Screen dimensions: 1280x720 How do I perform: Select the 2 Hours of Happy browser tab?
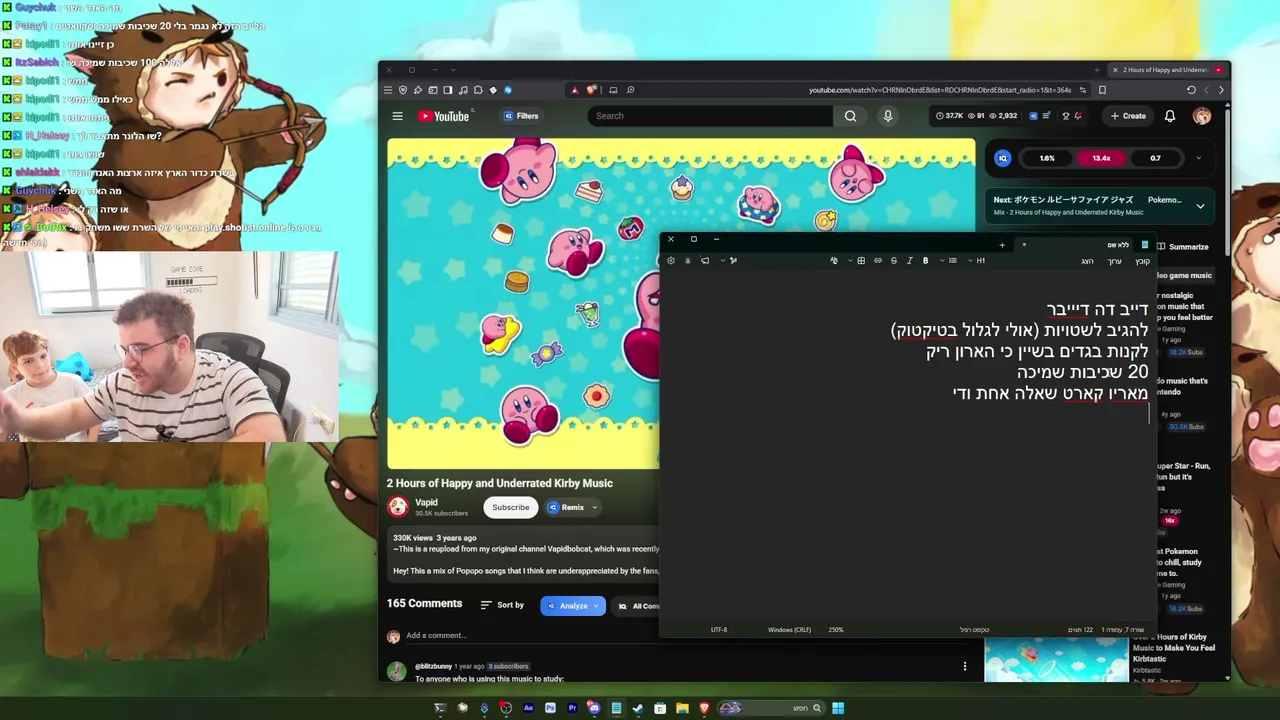[x=1170, y=70]
